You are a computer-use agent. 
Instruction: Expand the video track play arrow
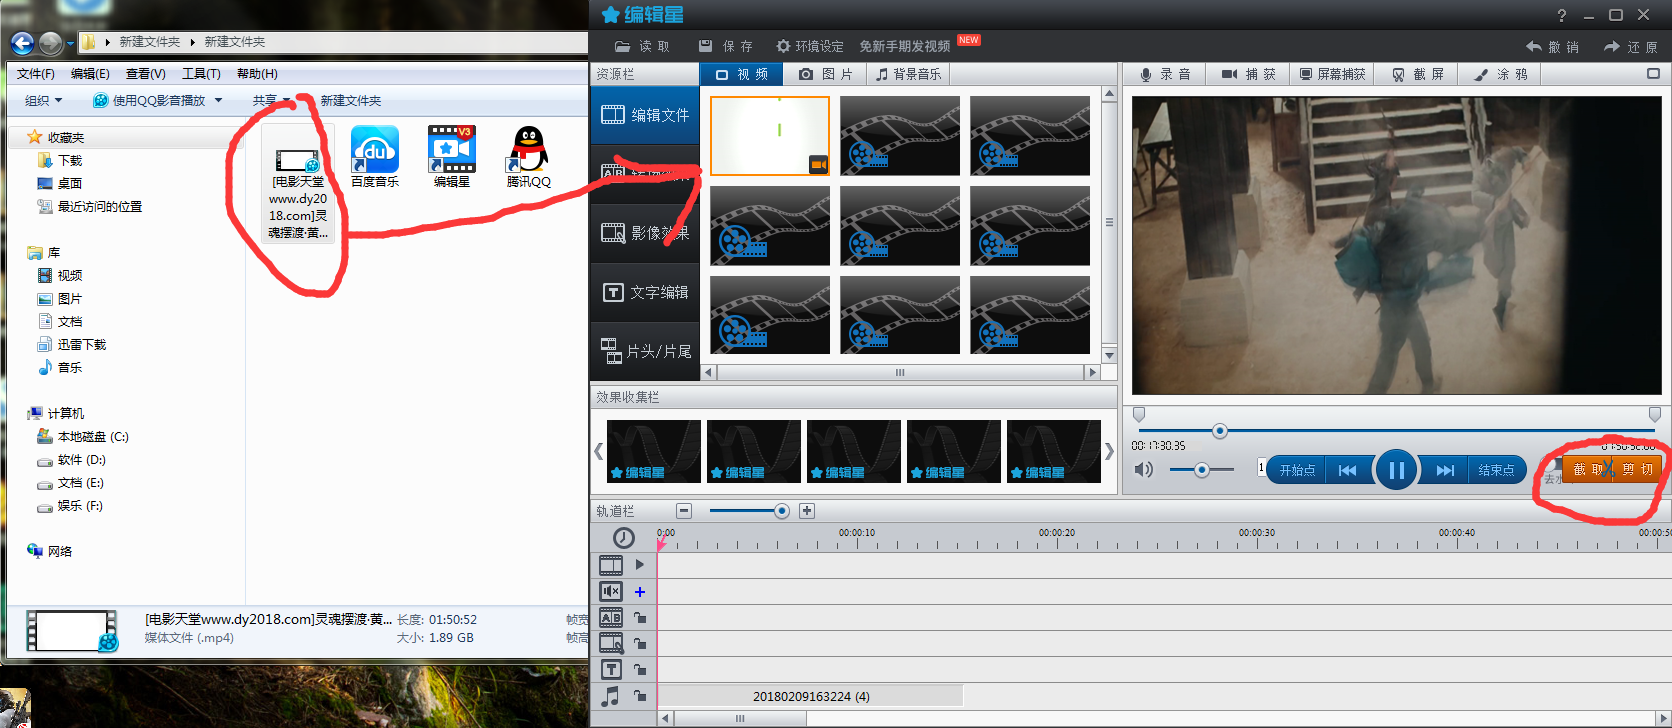[640, 565]
